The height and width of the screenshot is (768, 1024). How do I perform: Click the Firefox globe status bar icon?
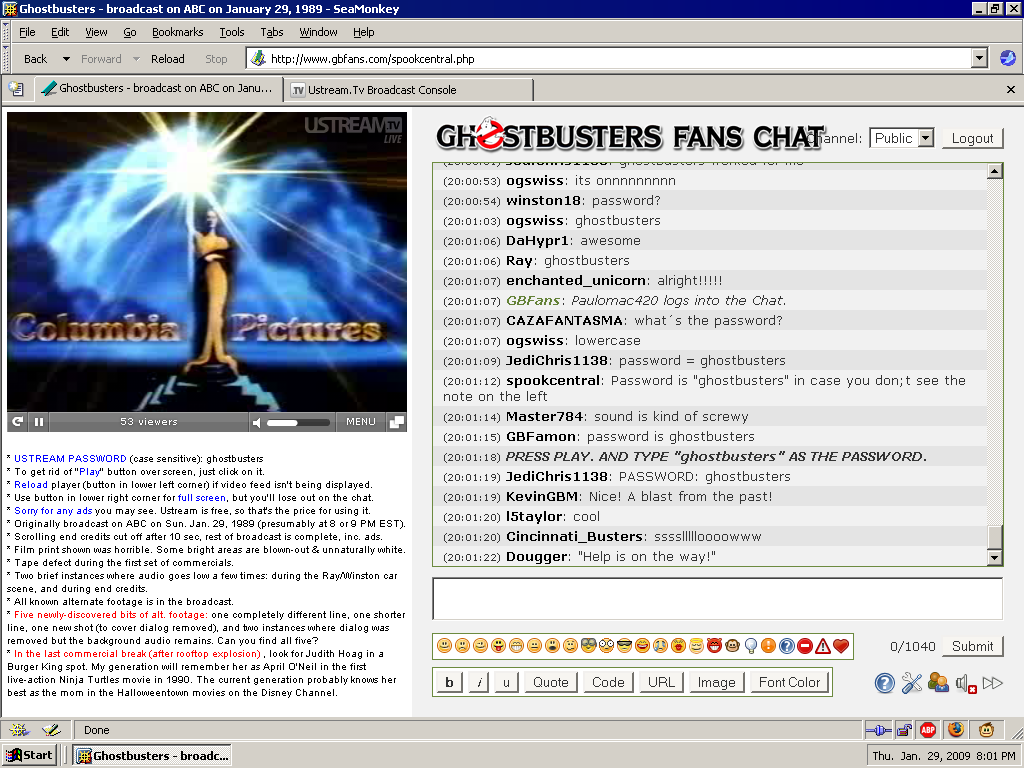956,729
